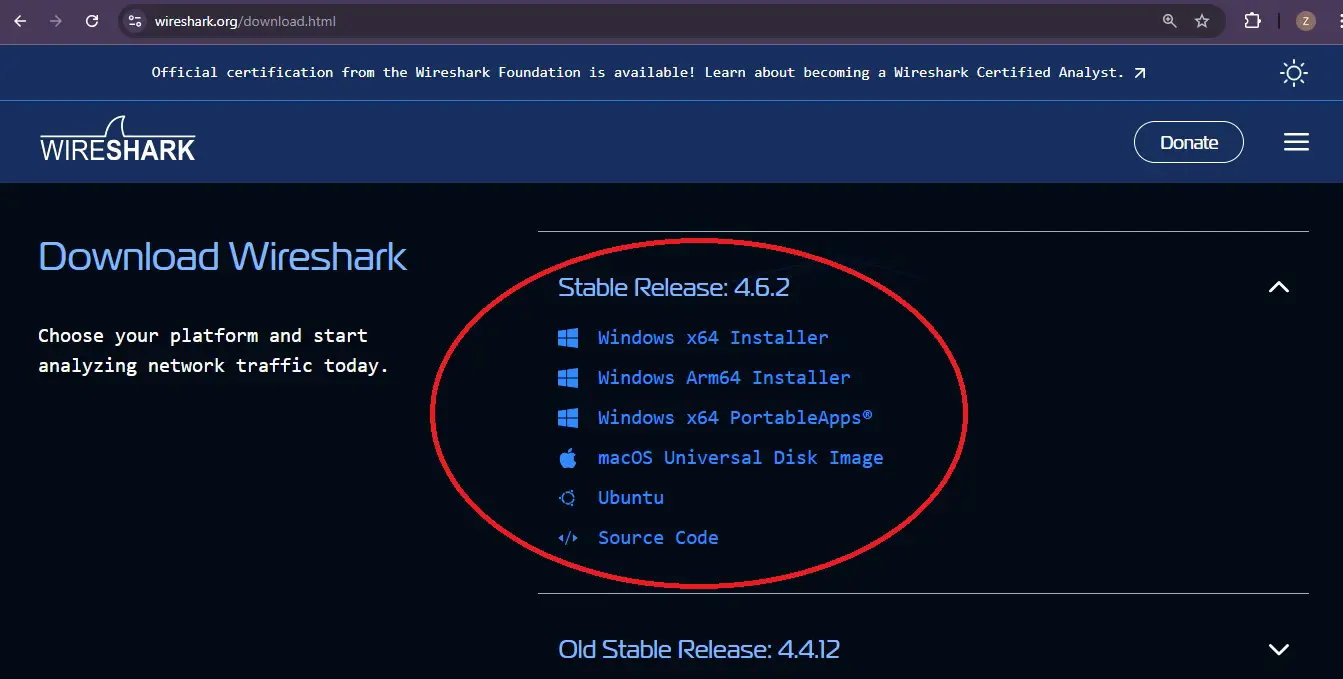Image resolution: width=1343 pixels, height=679 pixels.
Task: Toggle the light/dark theme sun icon
Action: (1294, 72)
